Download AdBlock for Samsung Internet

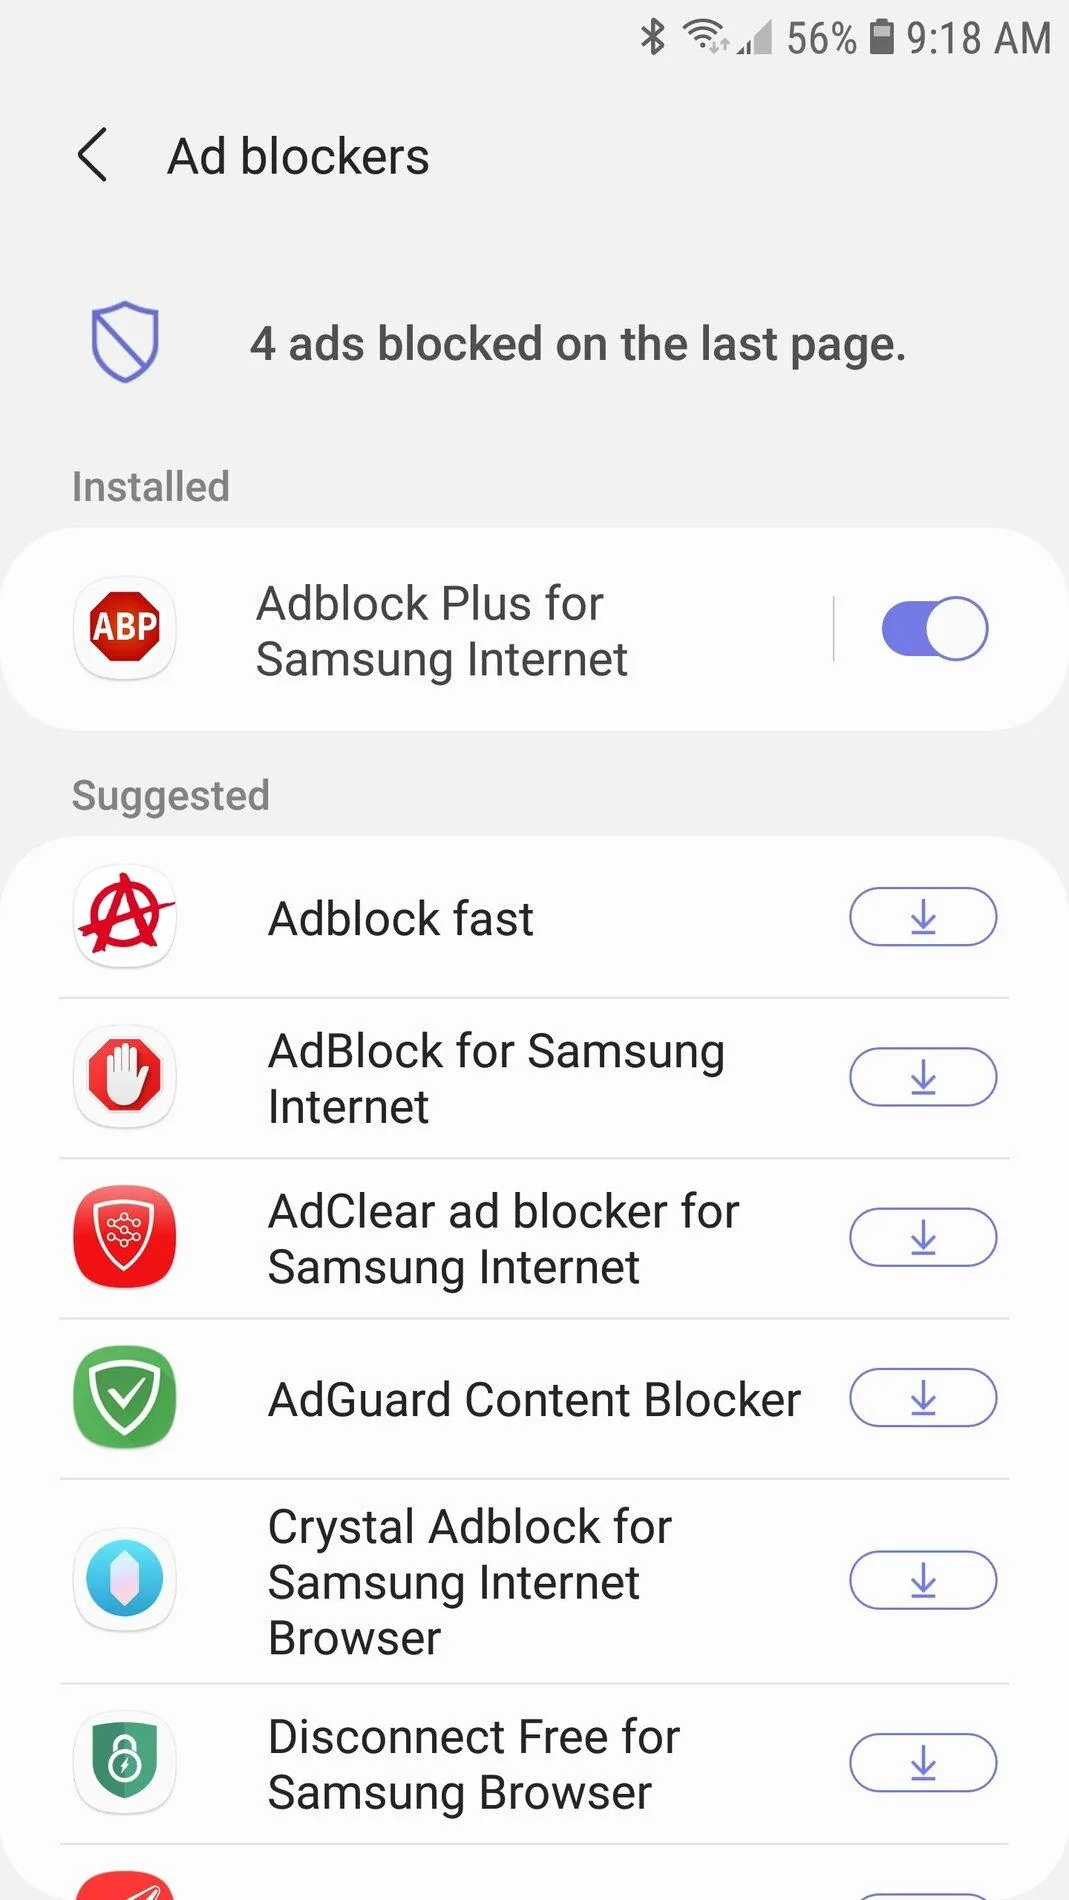923,1077
